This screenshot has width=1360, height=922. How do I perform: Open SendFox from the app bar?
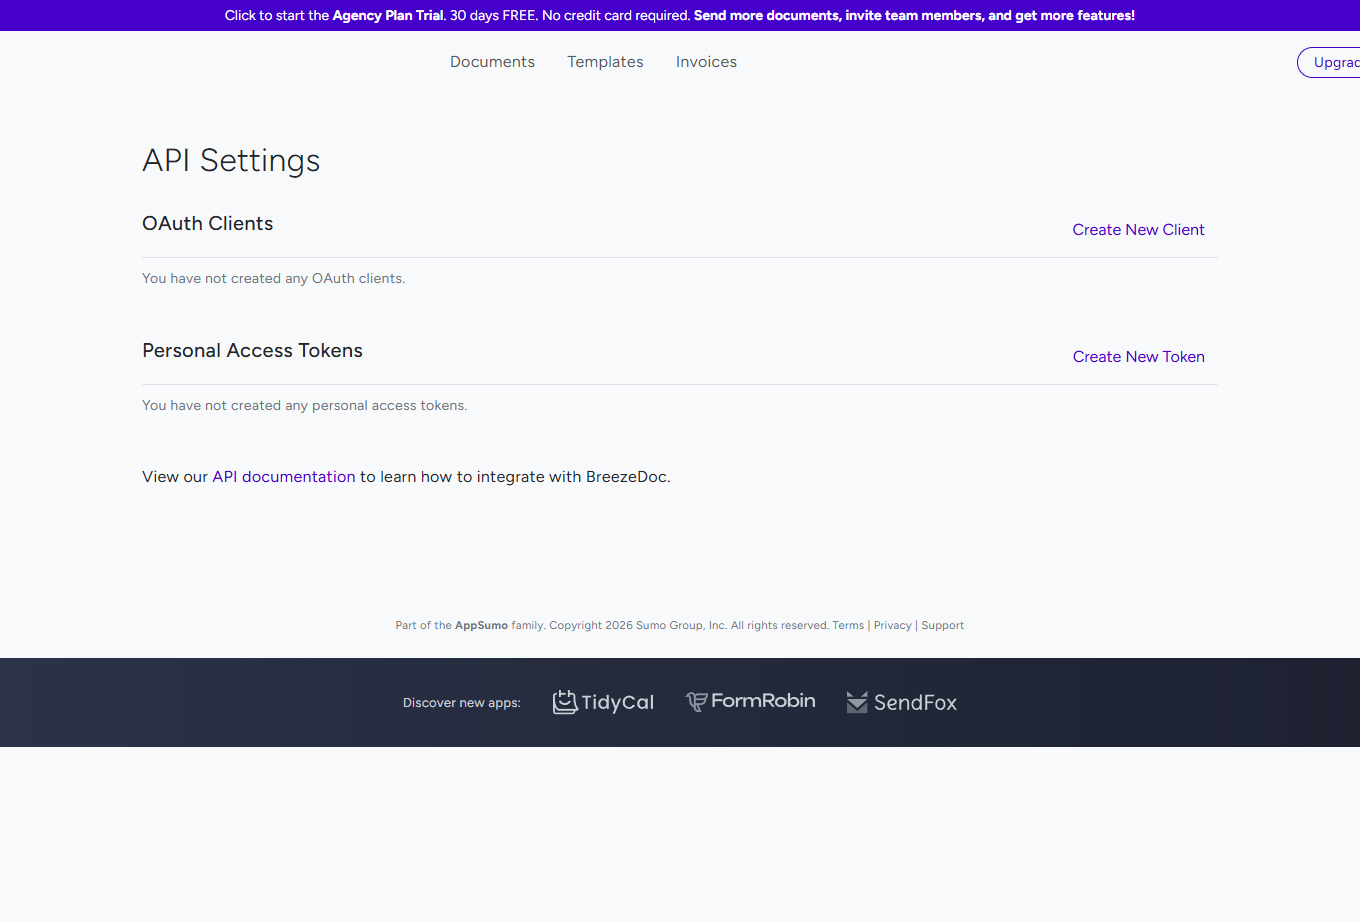(x=901, y=702)
